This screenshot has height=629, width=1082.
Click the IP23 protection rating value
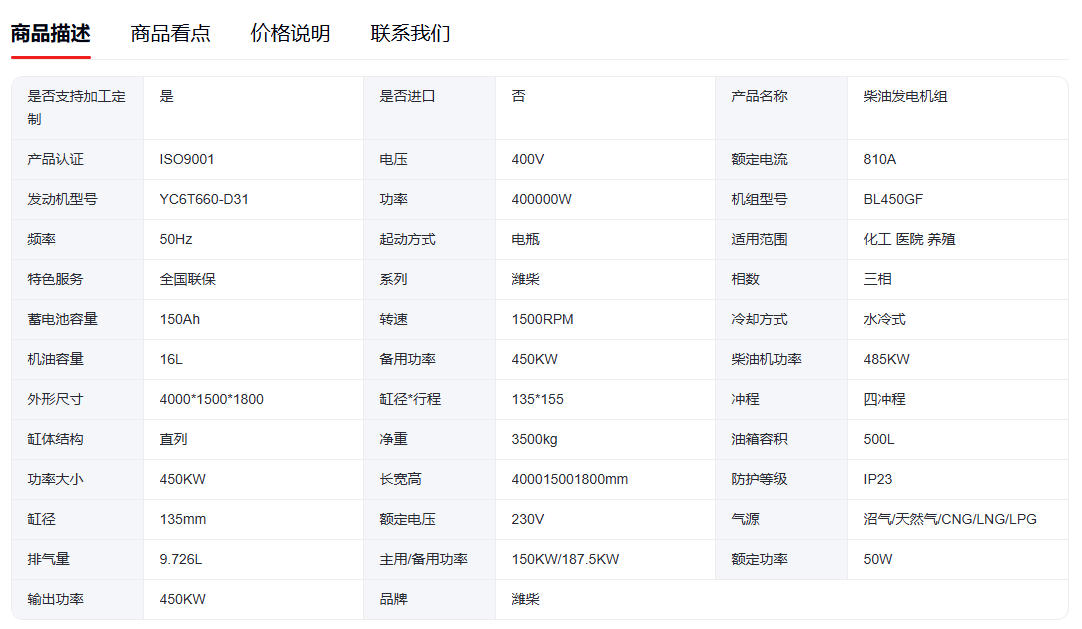(877, 479)
